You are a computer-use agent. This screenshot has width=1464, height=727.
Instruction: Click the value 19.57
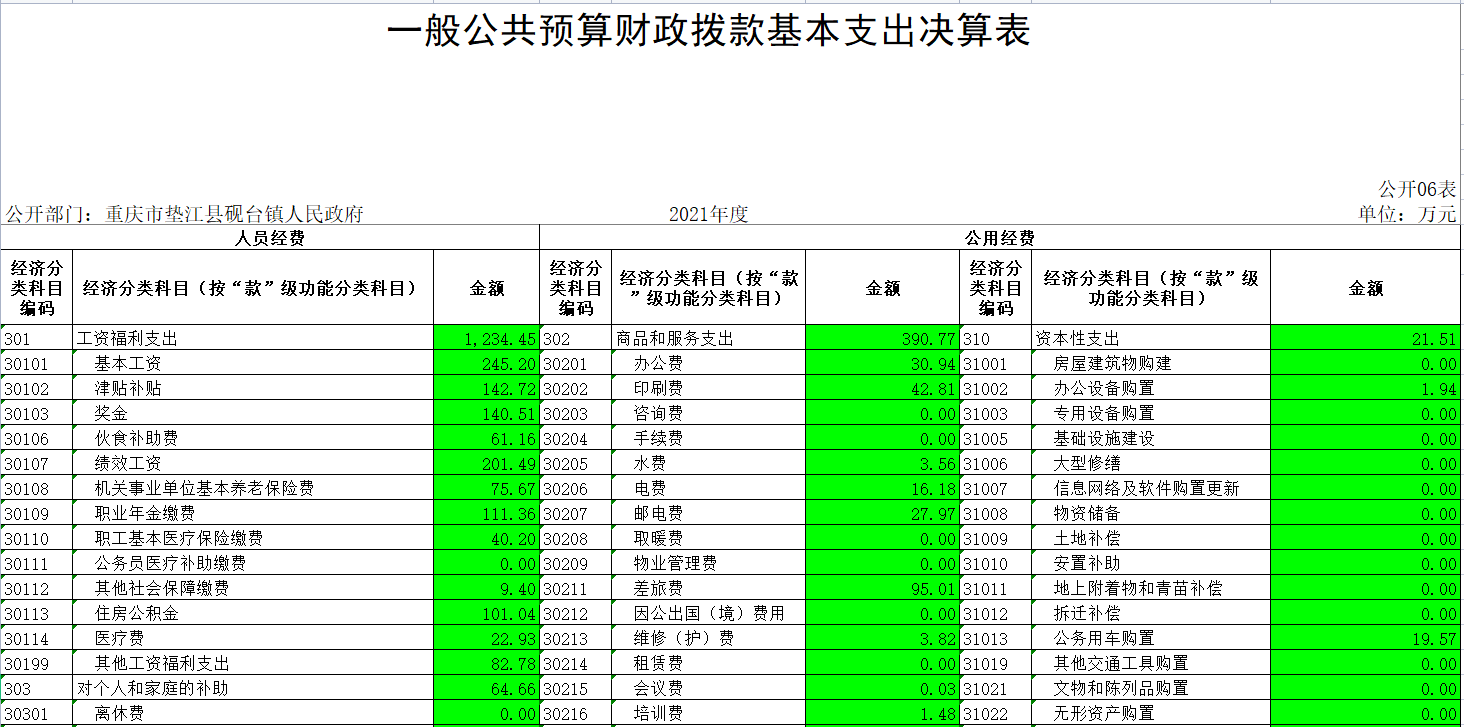[x=1366, y=638]
